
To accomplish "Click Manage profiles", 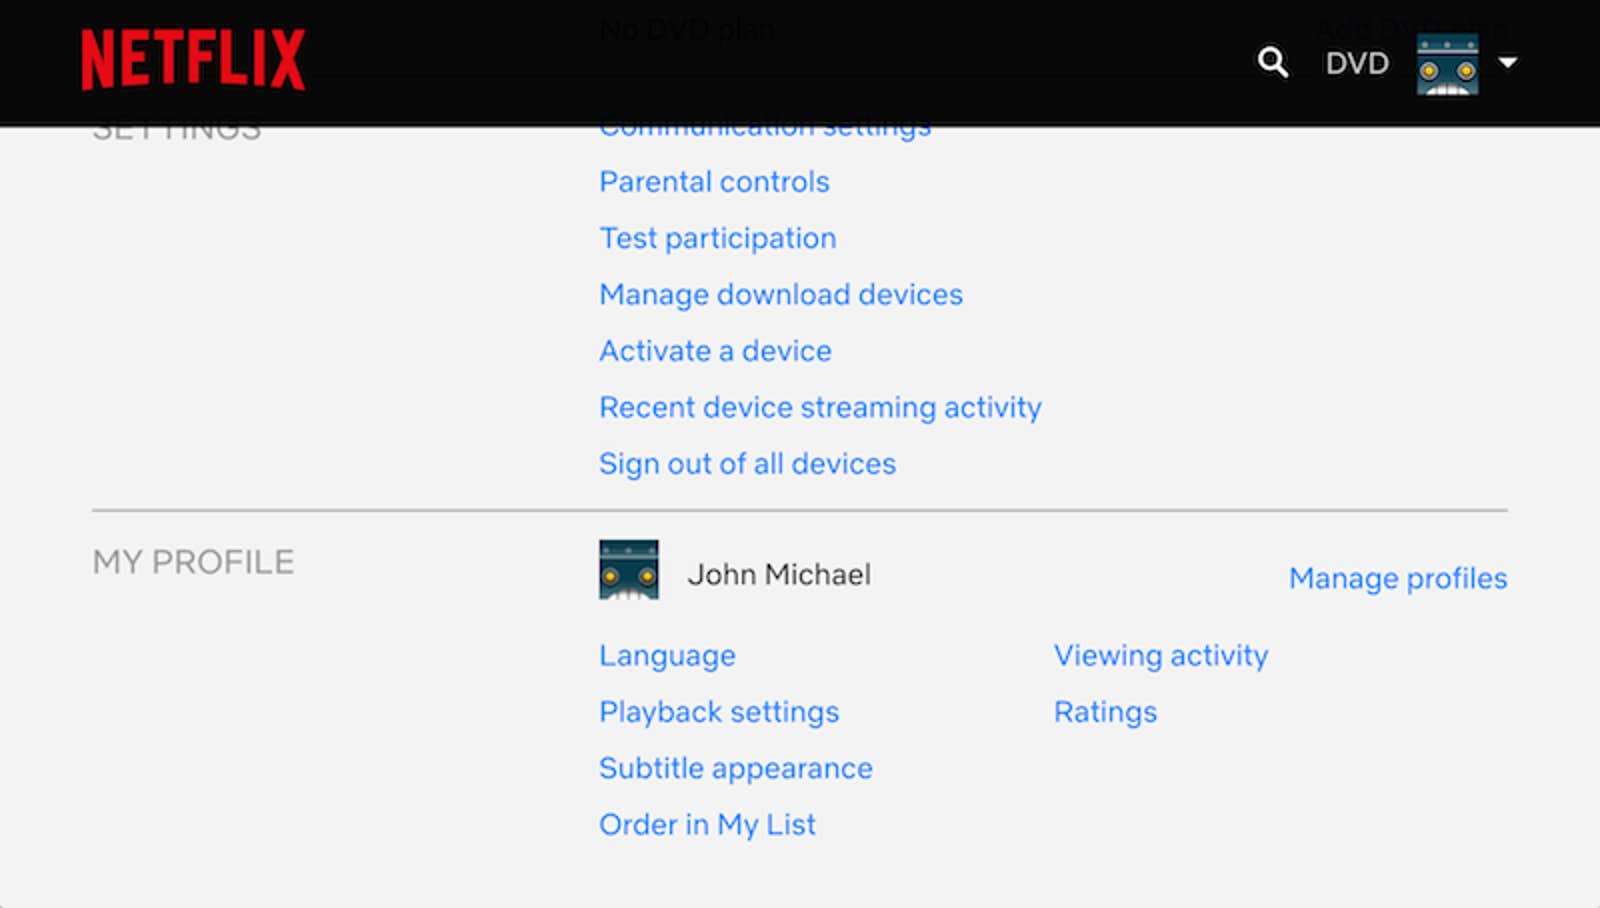I will (1398, 578).
